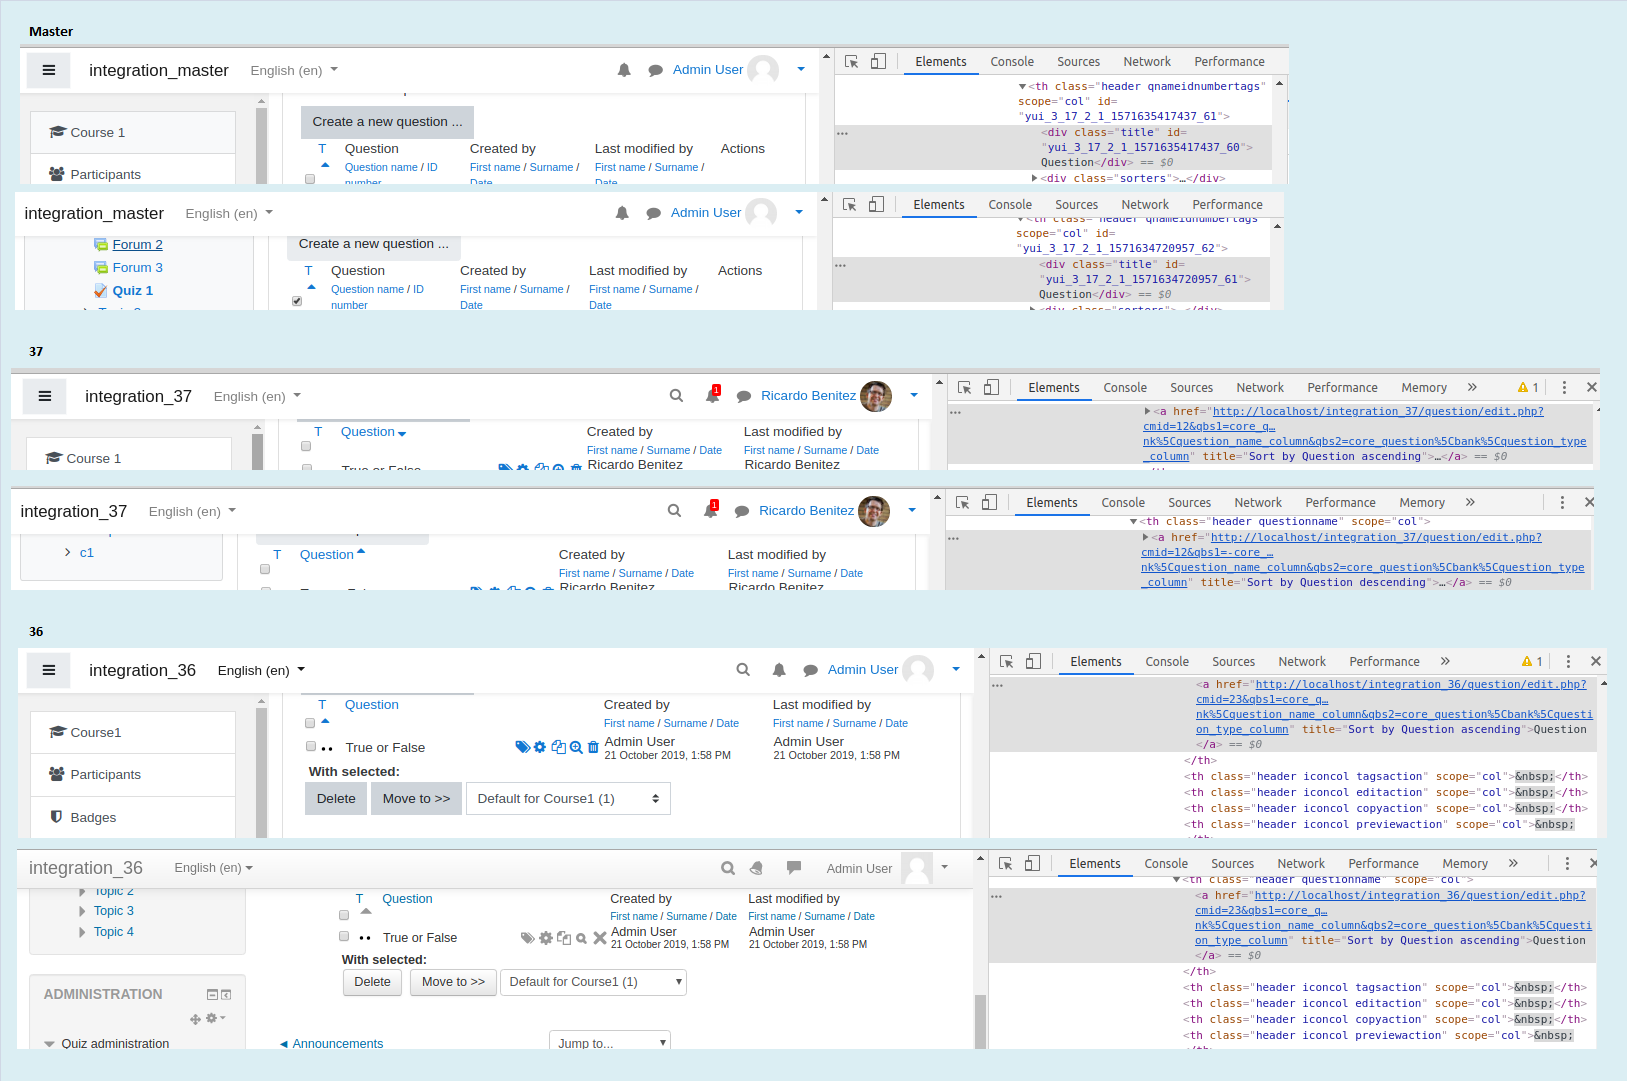
Task: Click the blue preview magnifier on True or False
Action: coord(576,747)
